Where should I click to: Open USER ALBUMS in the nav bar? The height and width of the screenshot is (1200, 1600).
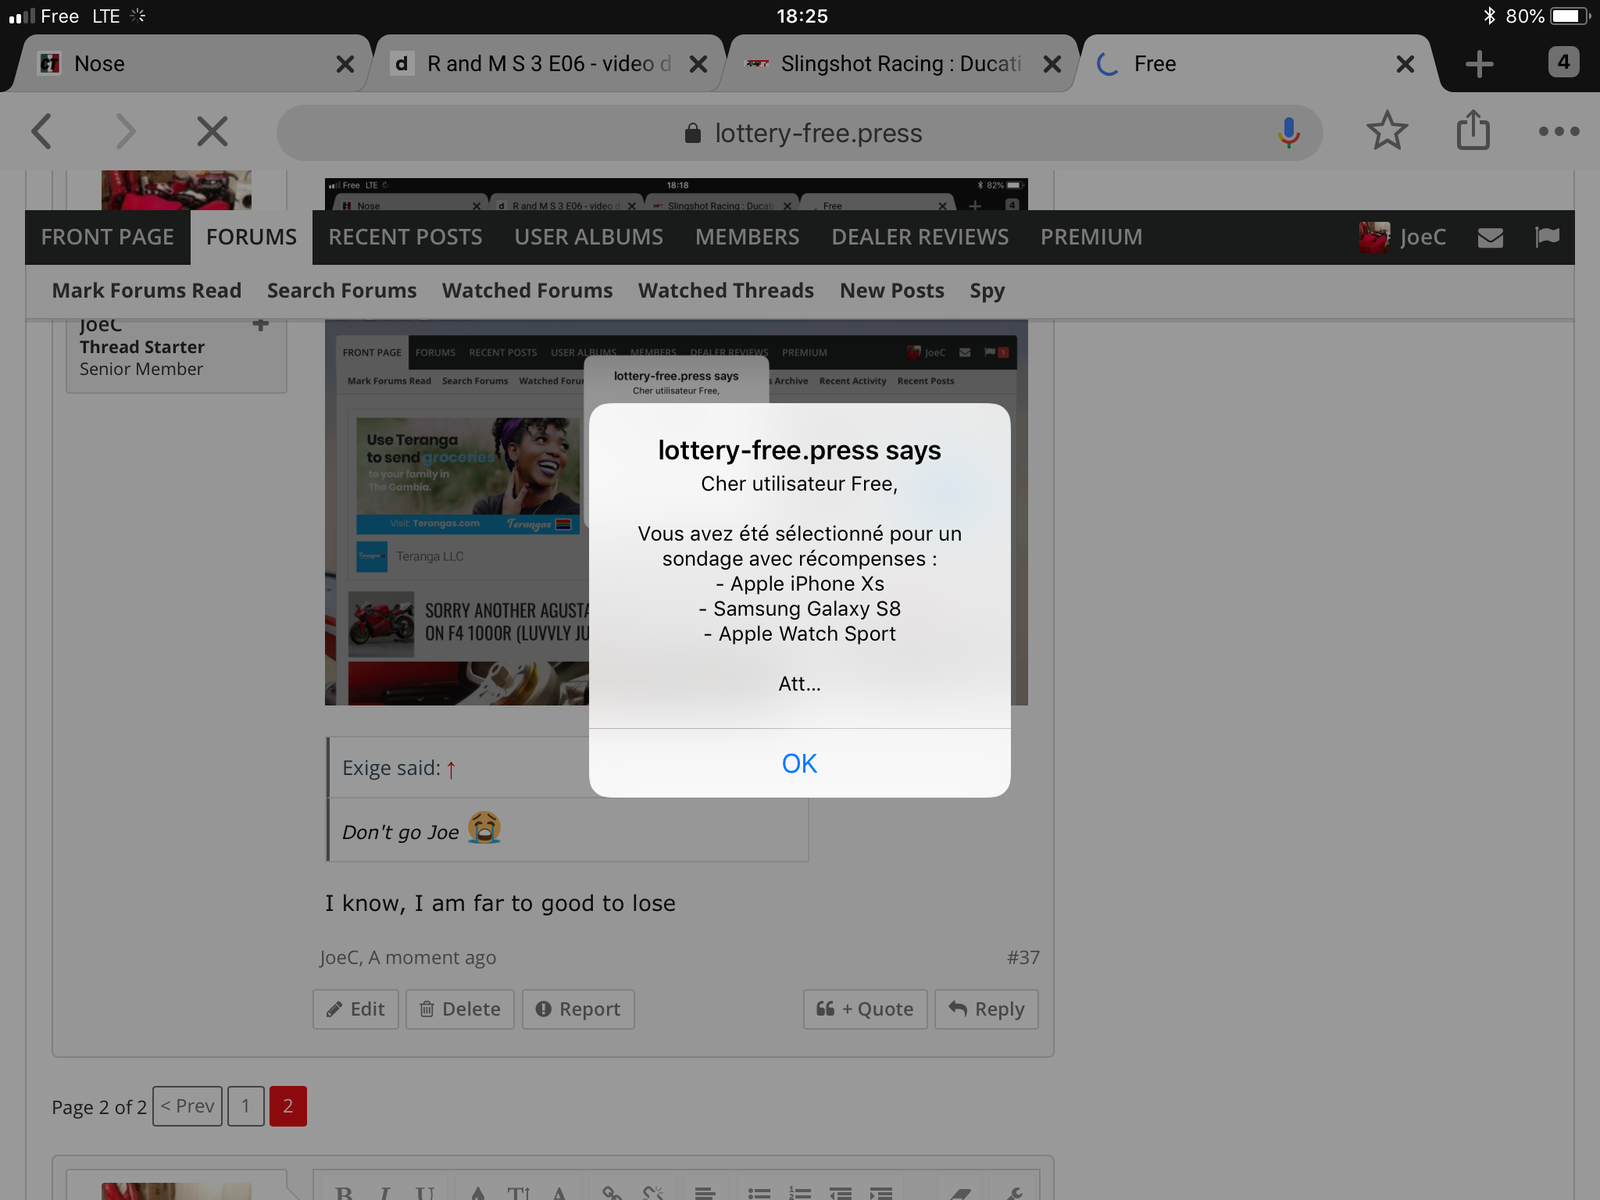[x=589, y=237]
